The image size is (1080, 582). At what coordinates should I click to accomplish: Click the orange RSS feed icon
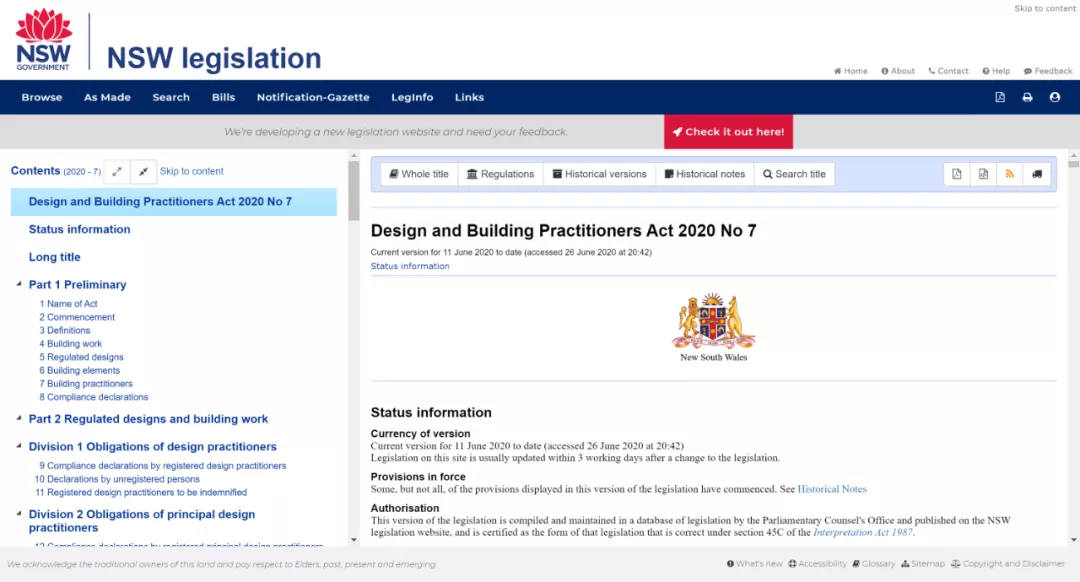(x=1010, y=174)
